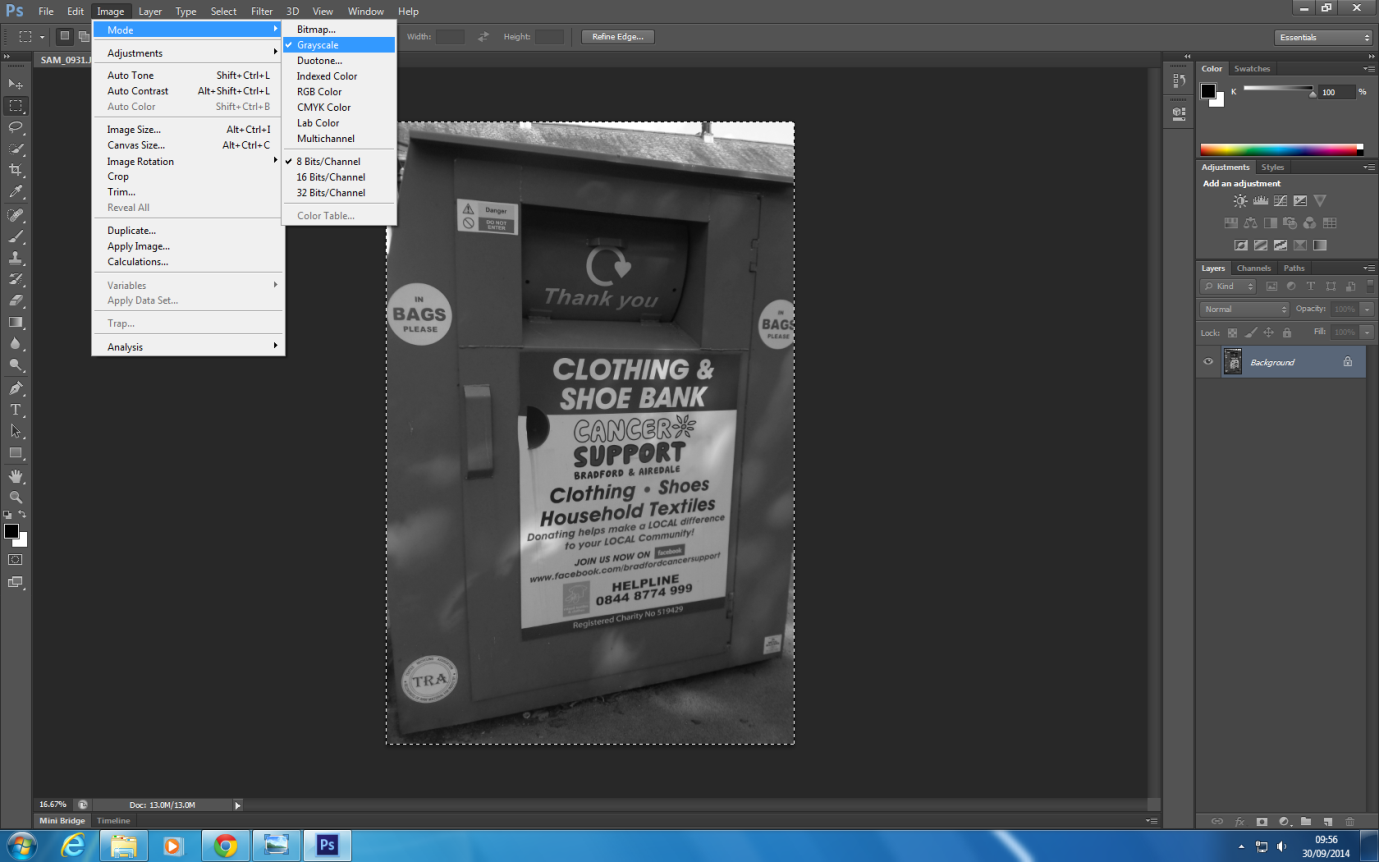Open the Color panel options menu
The image size is (1379, 862).
[x=1369, y=69]
